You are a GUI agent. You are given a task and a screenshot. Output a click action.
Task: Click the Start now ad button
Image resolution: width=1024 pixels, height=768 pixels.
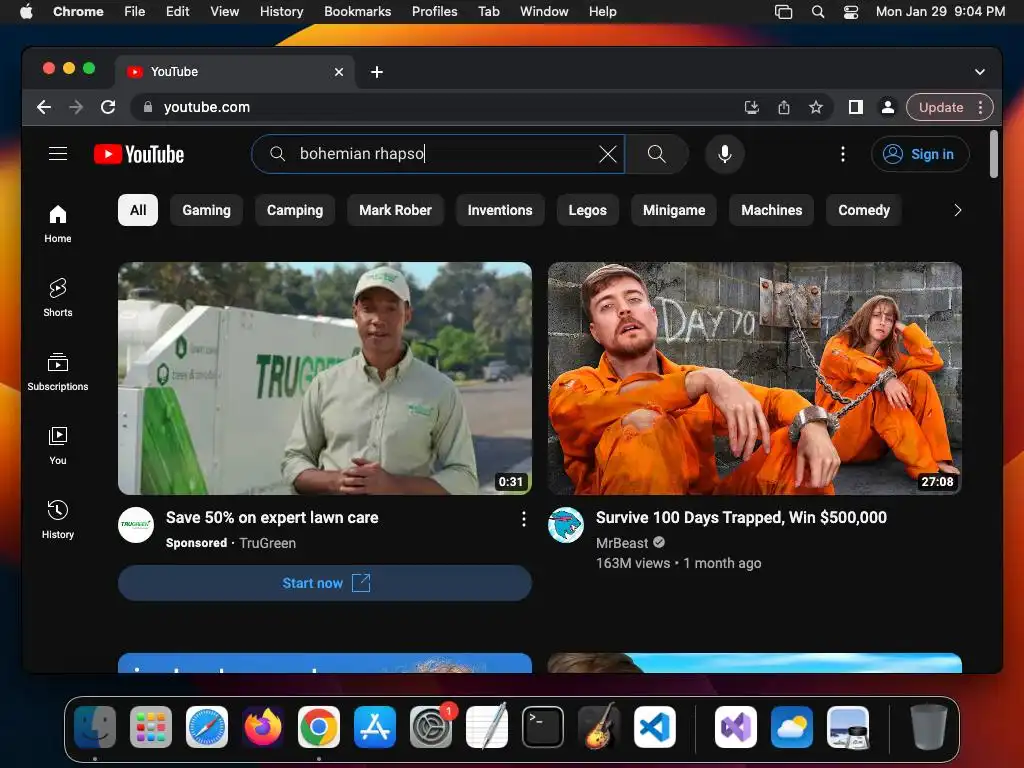click(x=325, y=583)
